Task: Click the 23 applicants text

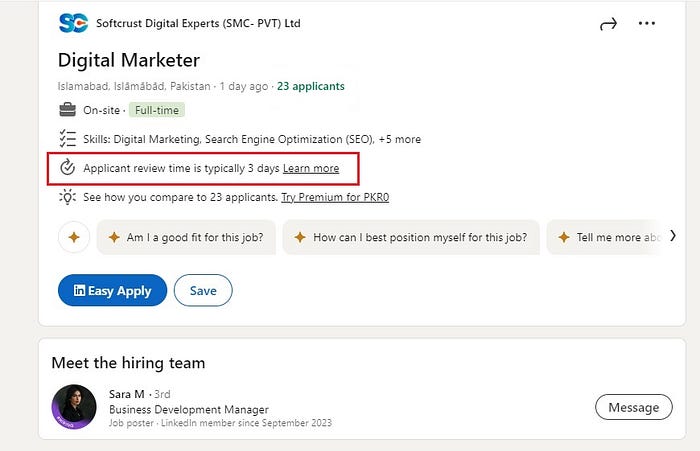Action: point(311,86)
